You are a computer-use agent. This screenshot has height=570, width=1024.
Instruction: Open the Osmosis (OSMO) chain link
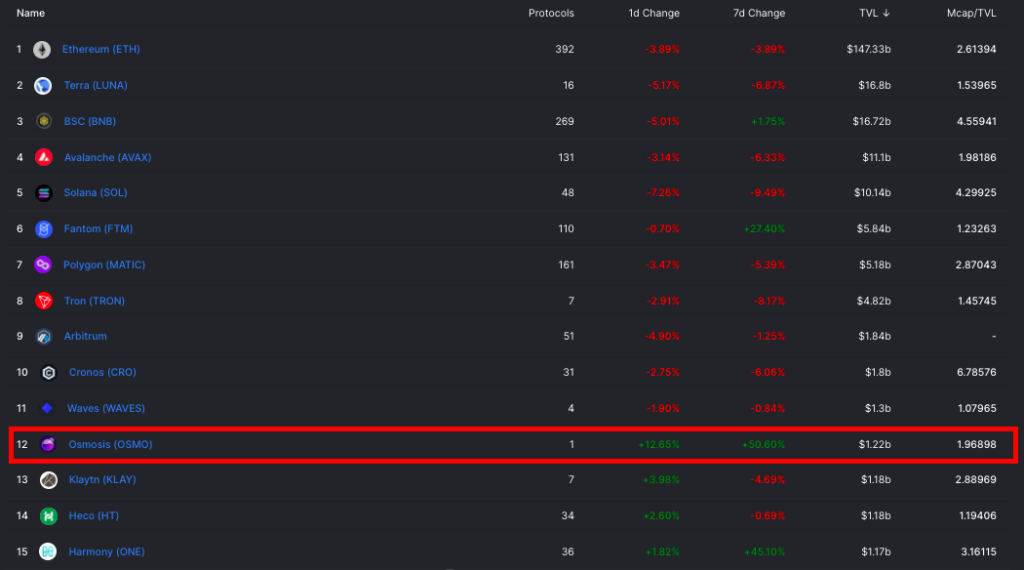point(110,444)
